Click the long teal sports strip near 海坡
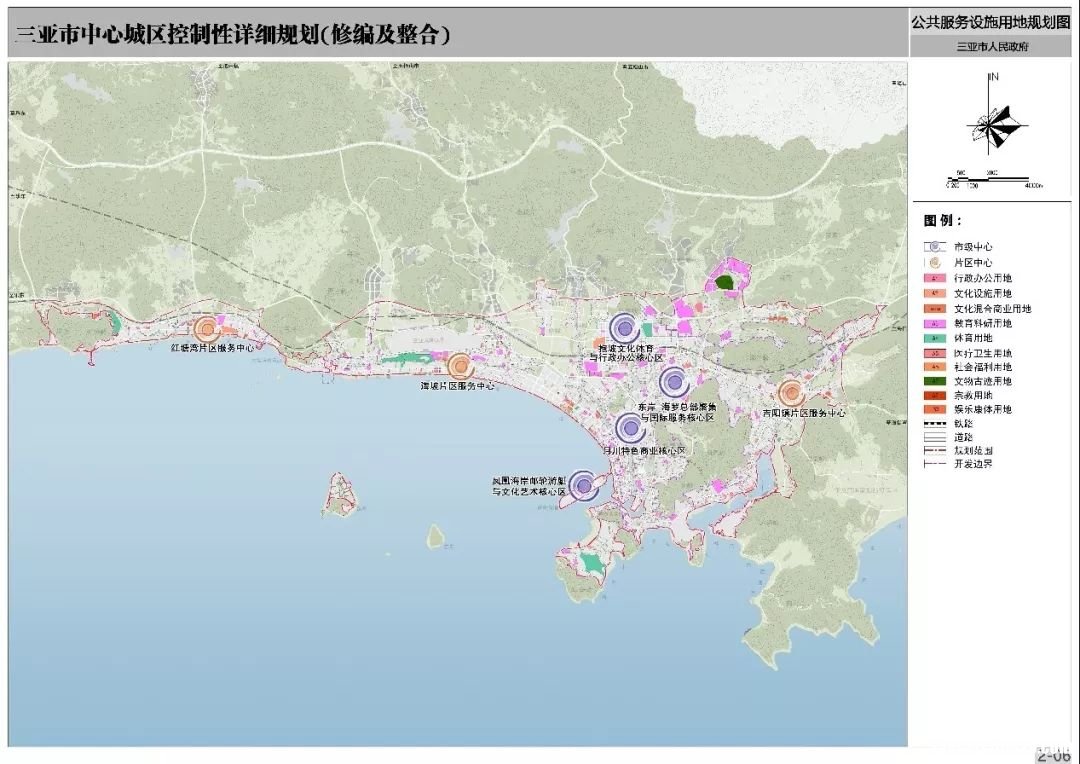The width and height of the screenshot is (1080, 764). 407,358
